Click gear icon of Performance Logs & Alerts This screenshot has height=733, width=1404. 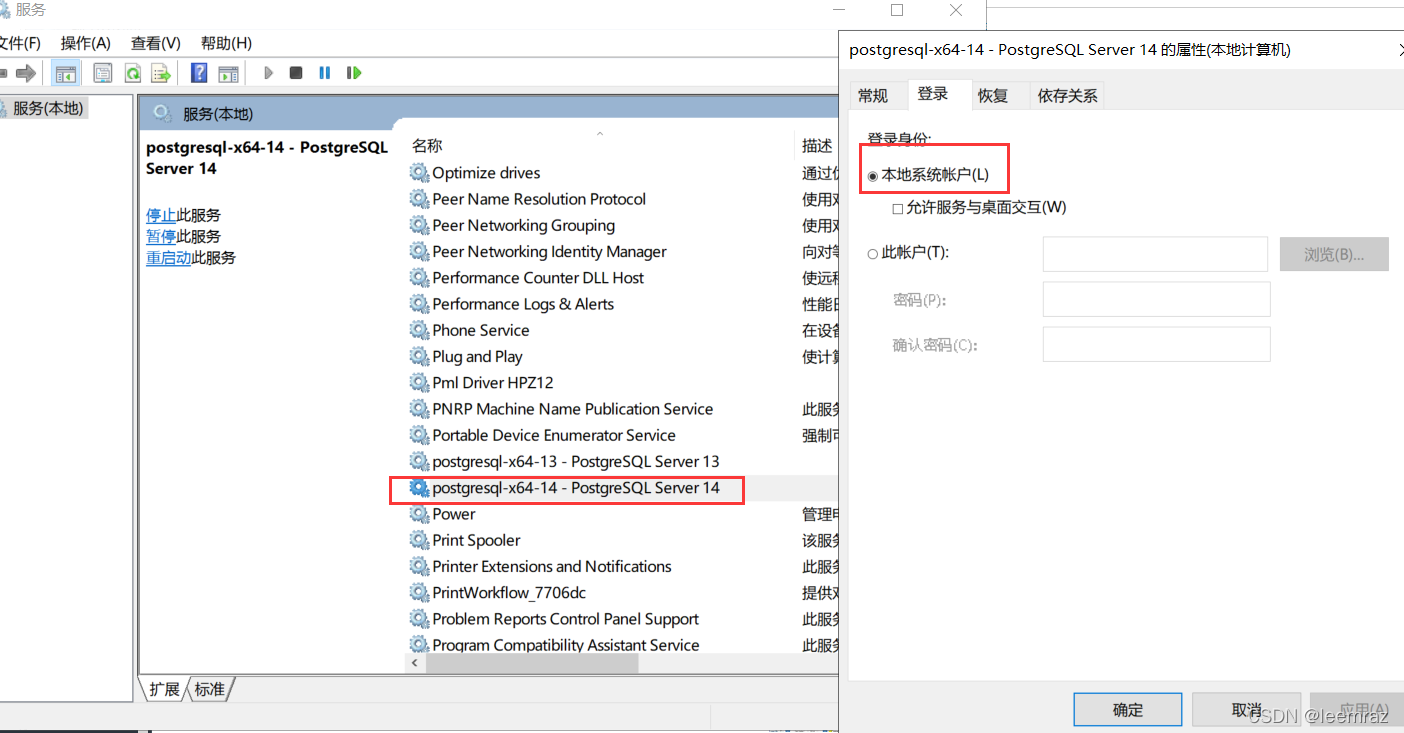click(x=419, y=304)
